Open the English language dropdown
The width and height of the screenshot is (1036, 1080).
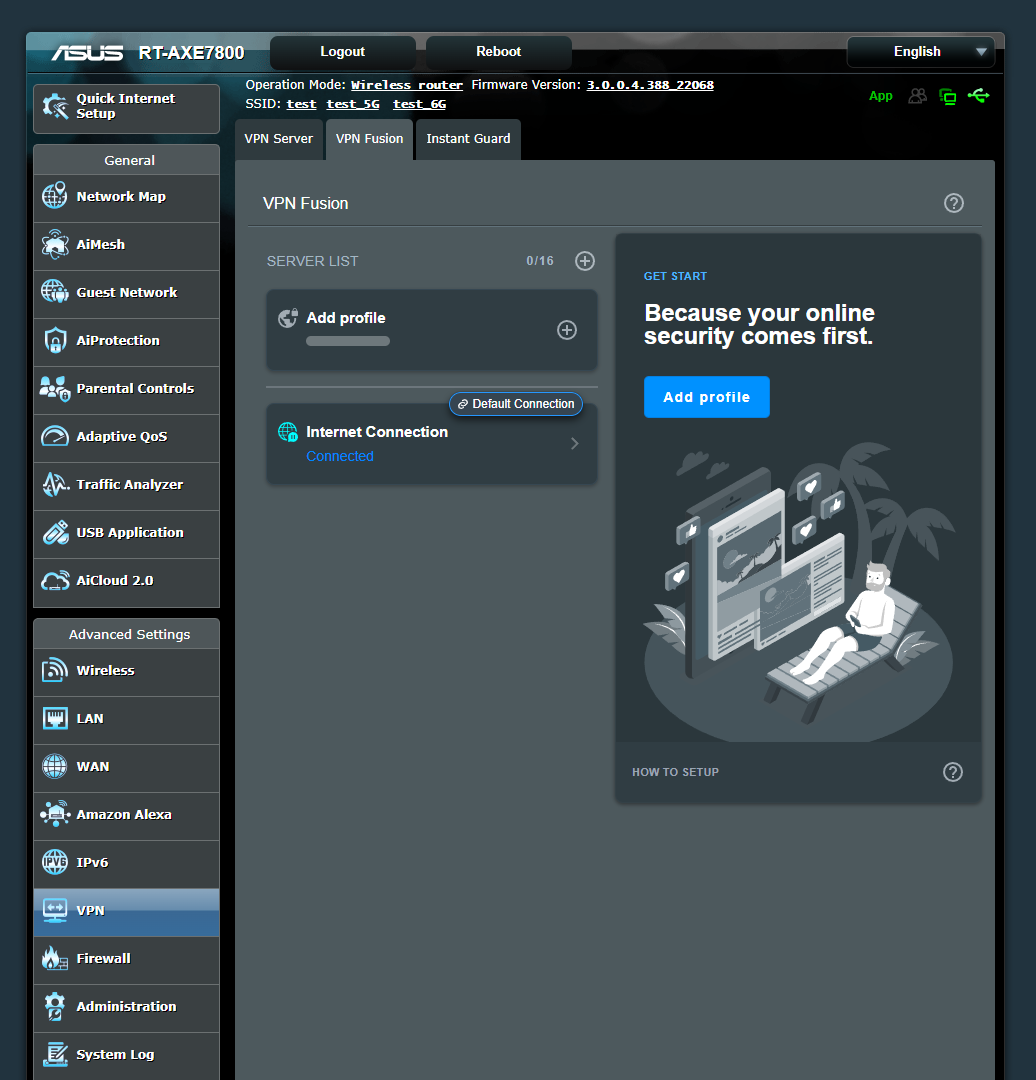(920, 52)
